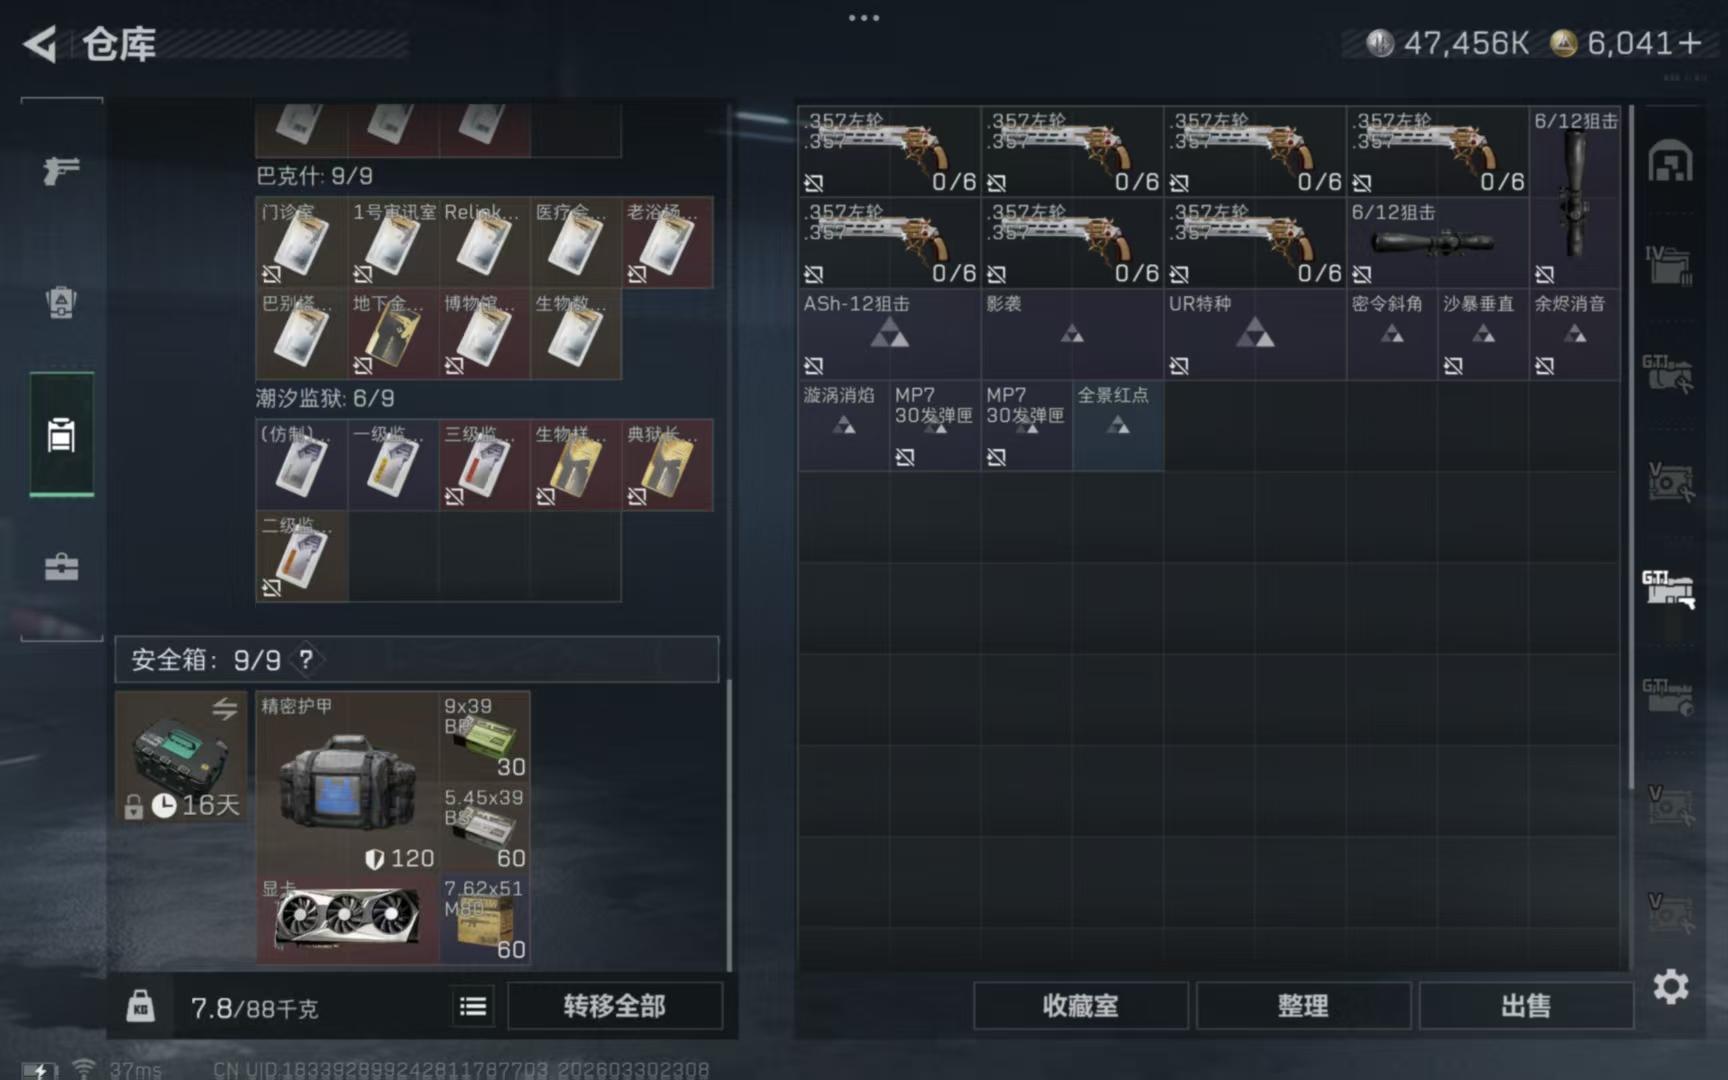
Task: Click the safe box with 16天 timer
Action: pyautogui.click(x=181, y=757)
